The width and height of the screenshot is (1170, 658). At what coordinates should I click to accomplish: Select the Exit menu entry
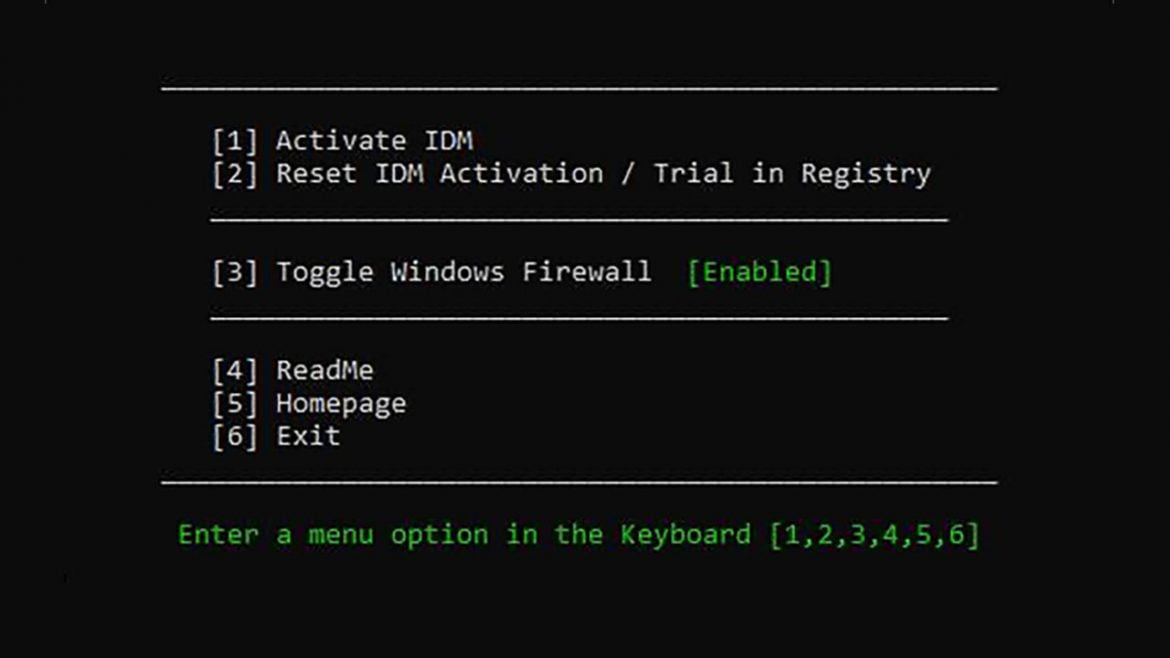(308, 437)
